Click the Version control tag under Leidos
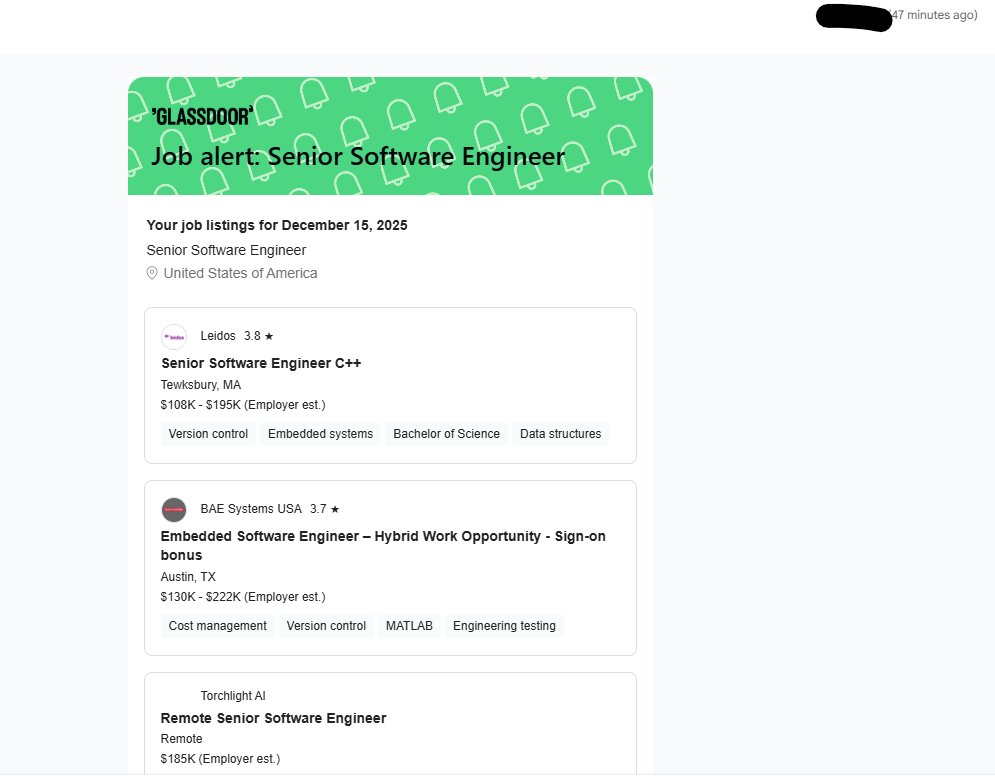The height and width of the screenshot is (782, 995). (208, 434)
